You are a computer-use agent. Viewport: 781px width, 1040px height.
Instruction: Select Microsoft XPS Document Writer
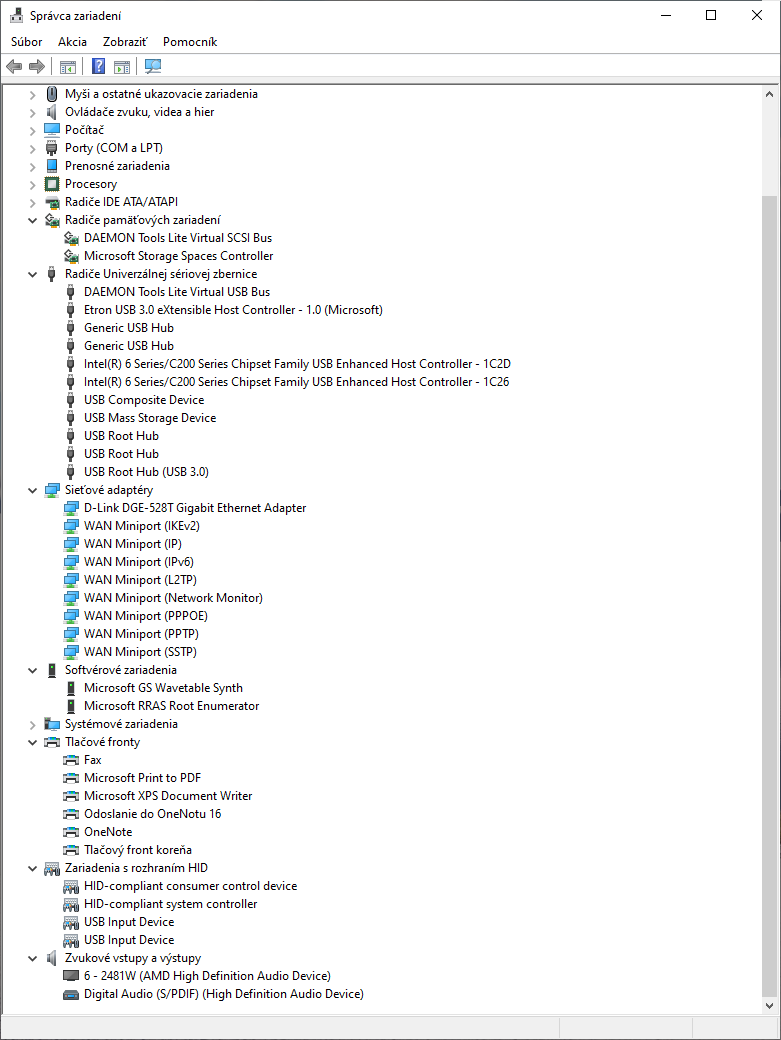point(168,796)
